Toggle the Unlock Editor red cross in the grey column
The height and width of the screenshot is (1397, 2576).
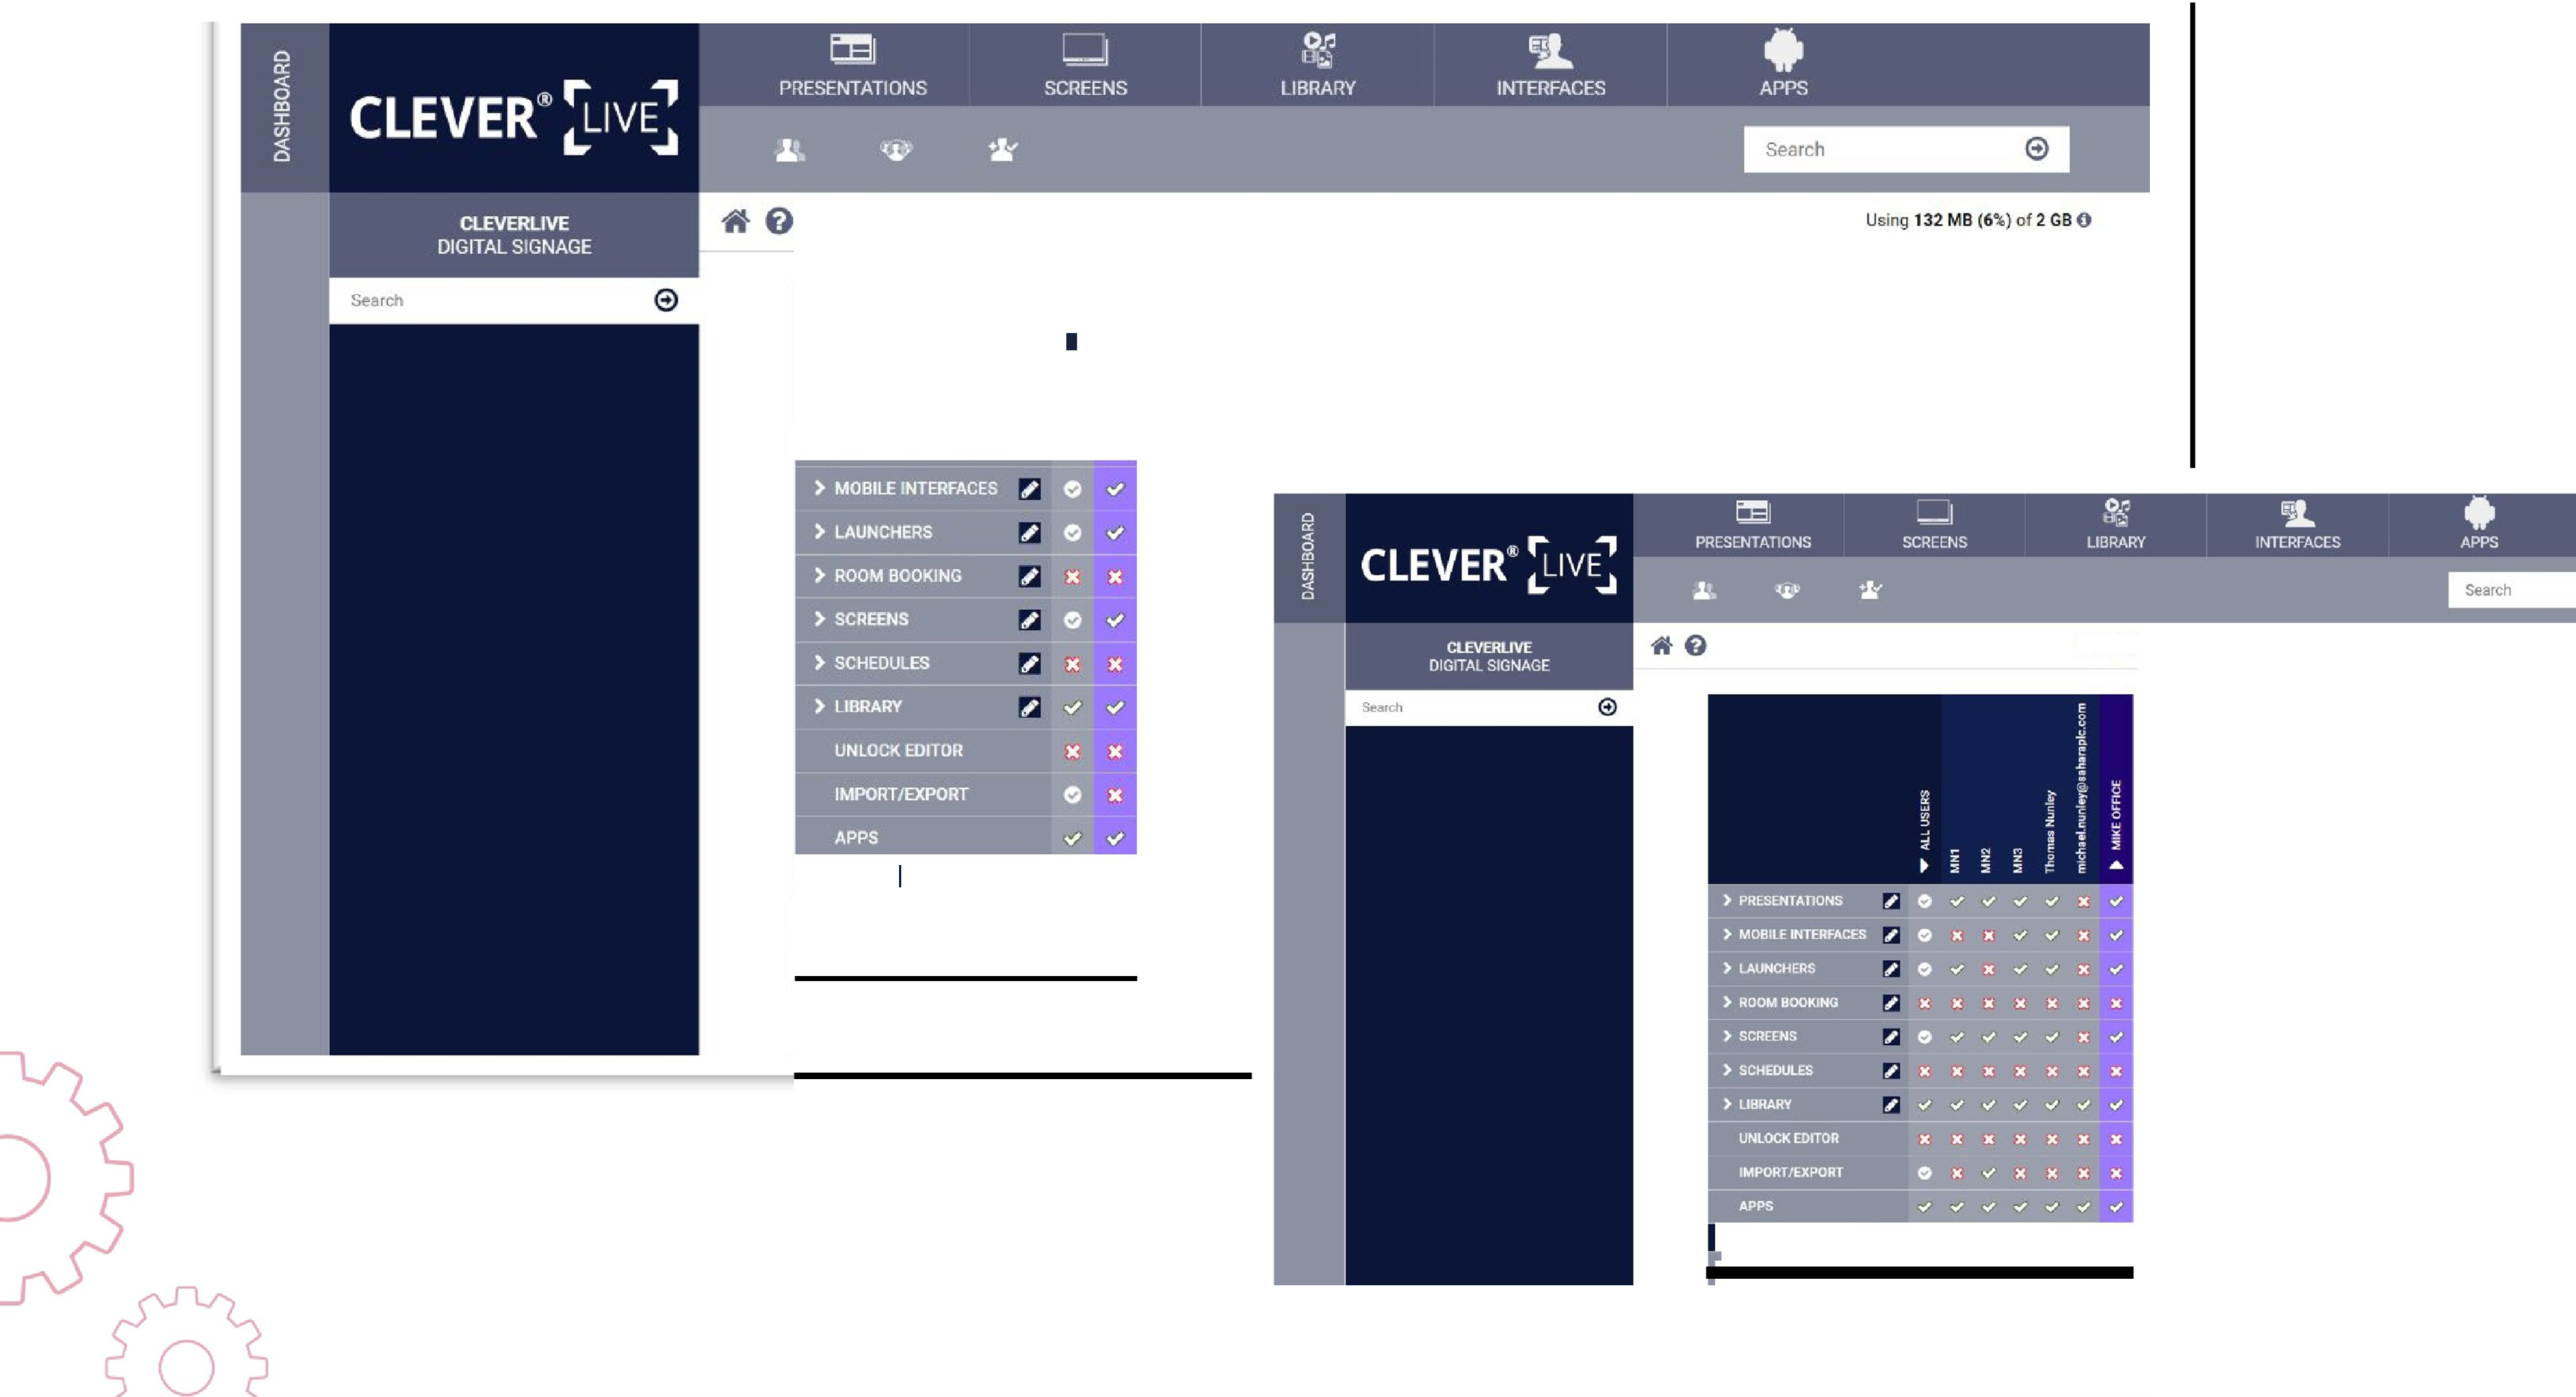(x=1072, y=751)
